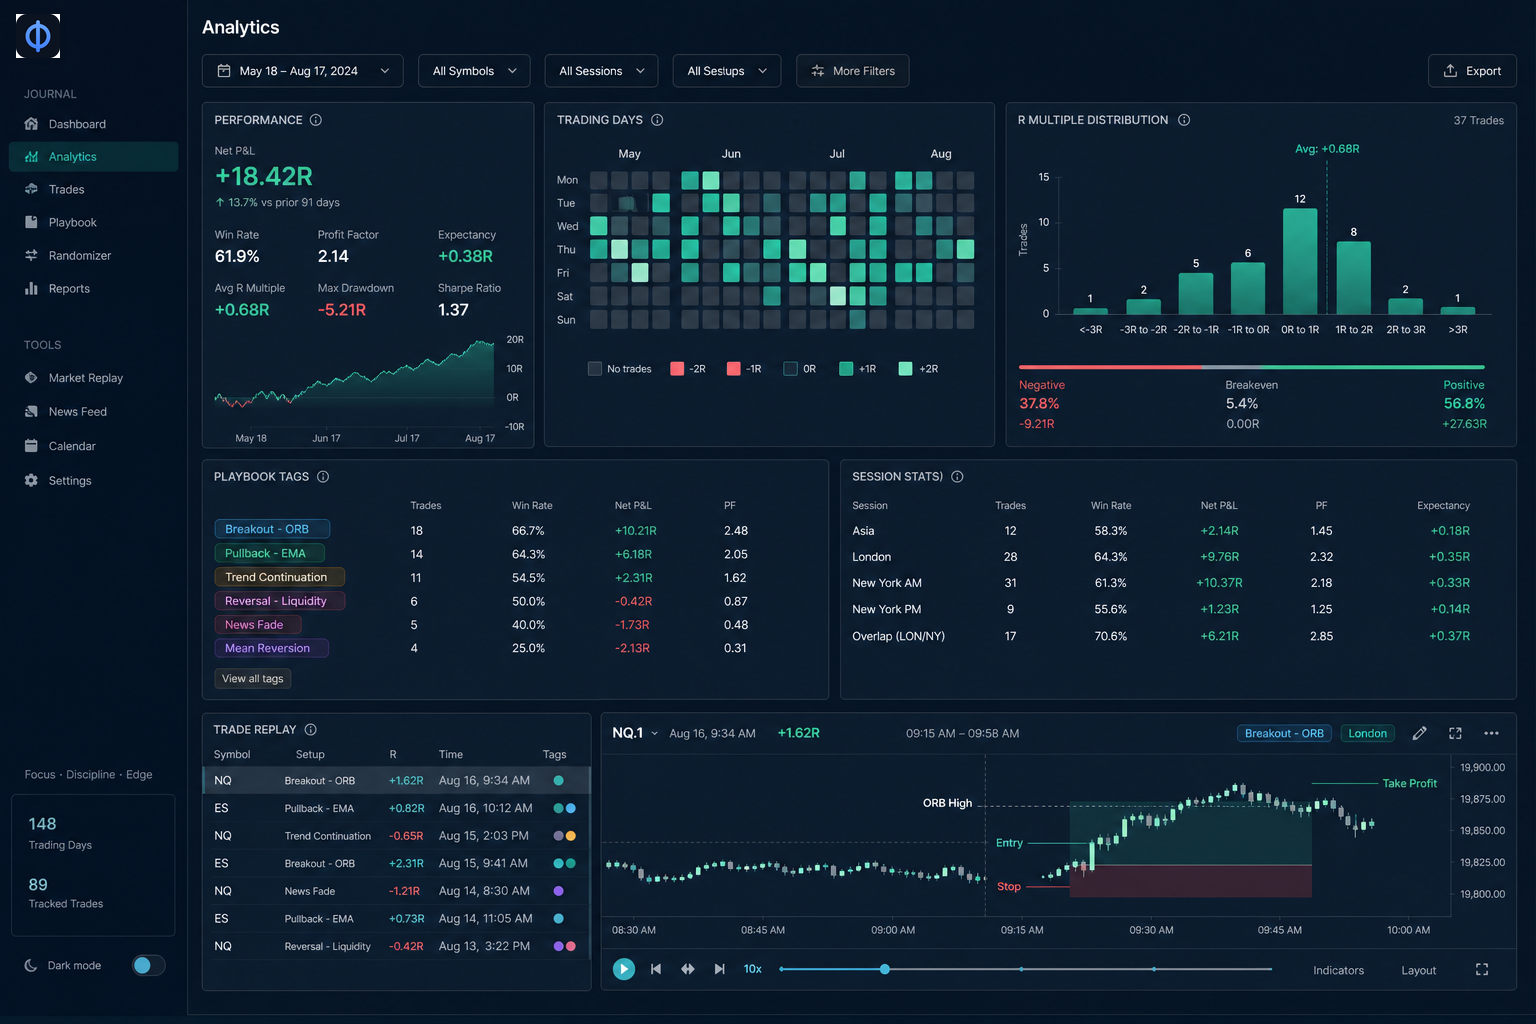Viewport: 1536px width, 1024px height.
Task: Edit trade with the pencil icon
Action: click(x=1419, y=733)
